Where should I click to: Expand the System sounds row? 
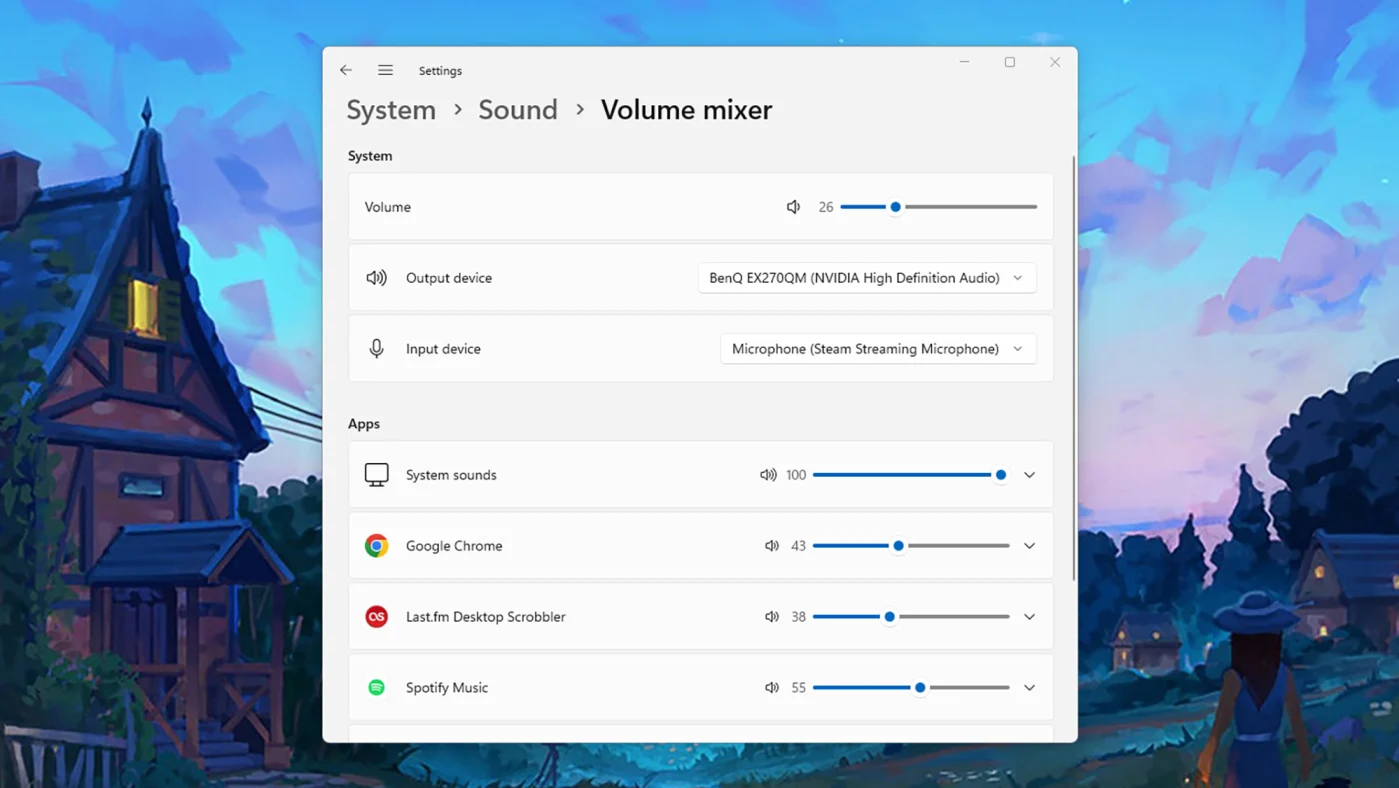click(1029, 475)
